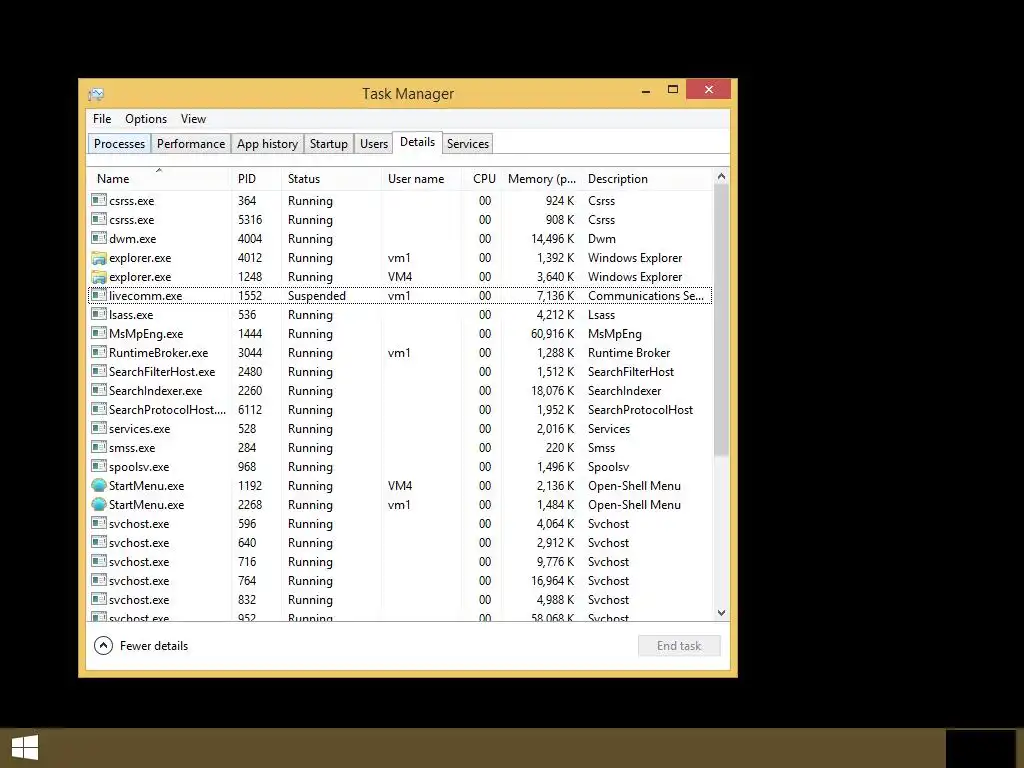
Task: Click StartMenu.exe shell icon for PID 2268
Action: 99,504
